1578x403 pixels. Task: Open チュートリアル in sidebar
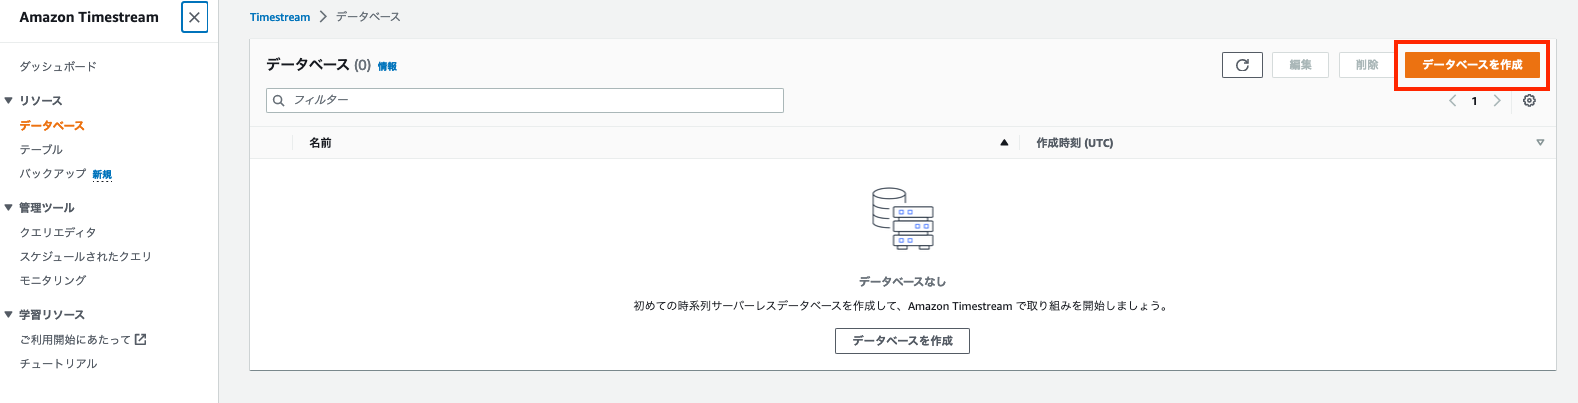tap(58, 364)
